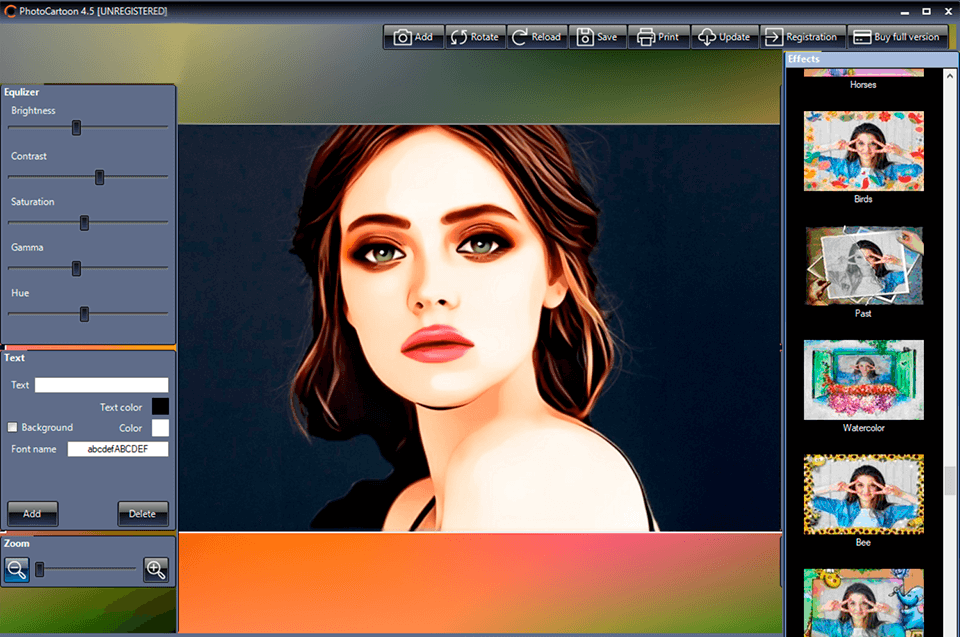This screenshot has height=637, width=960.
Task: Open the Equlizer panel section
Action: click(24, 91)
